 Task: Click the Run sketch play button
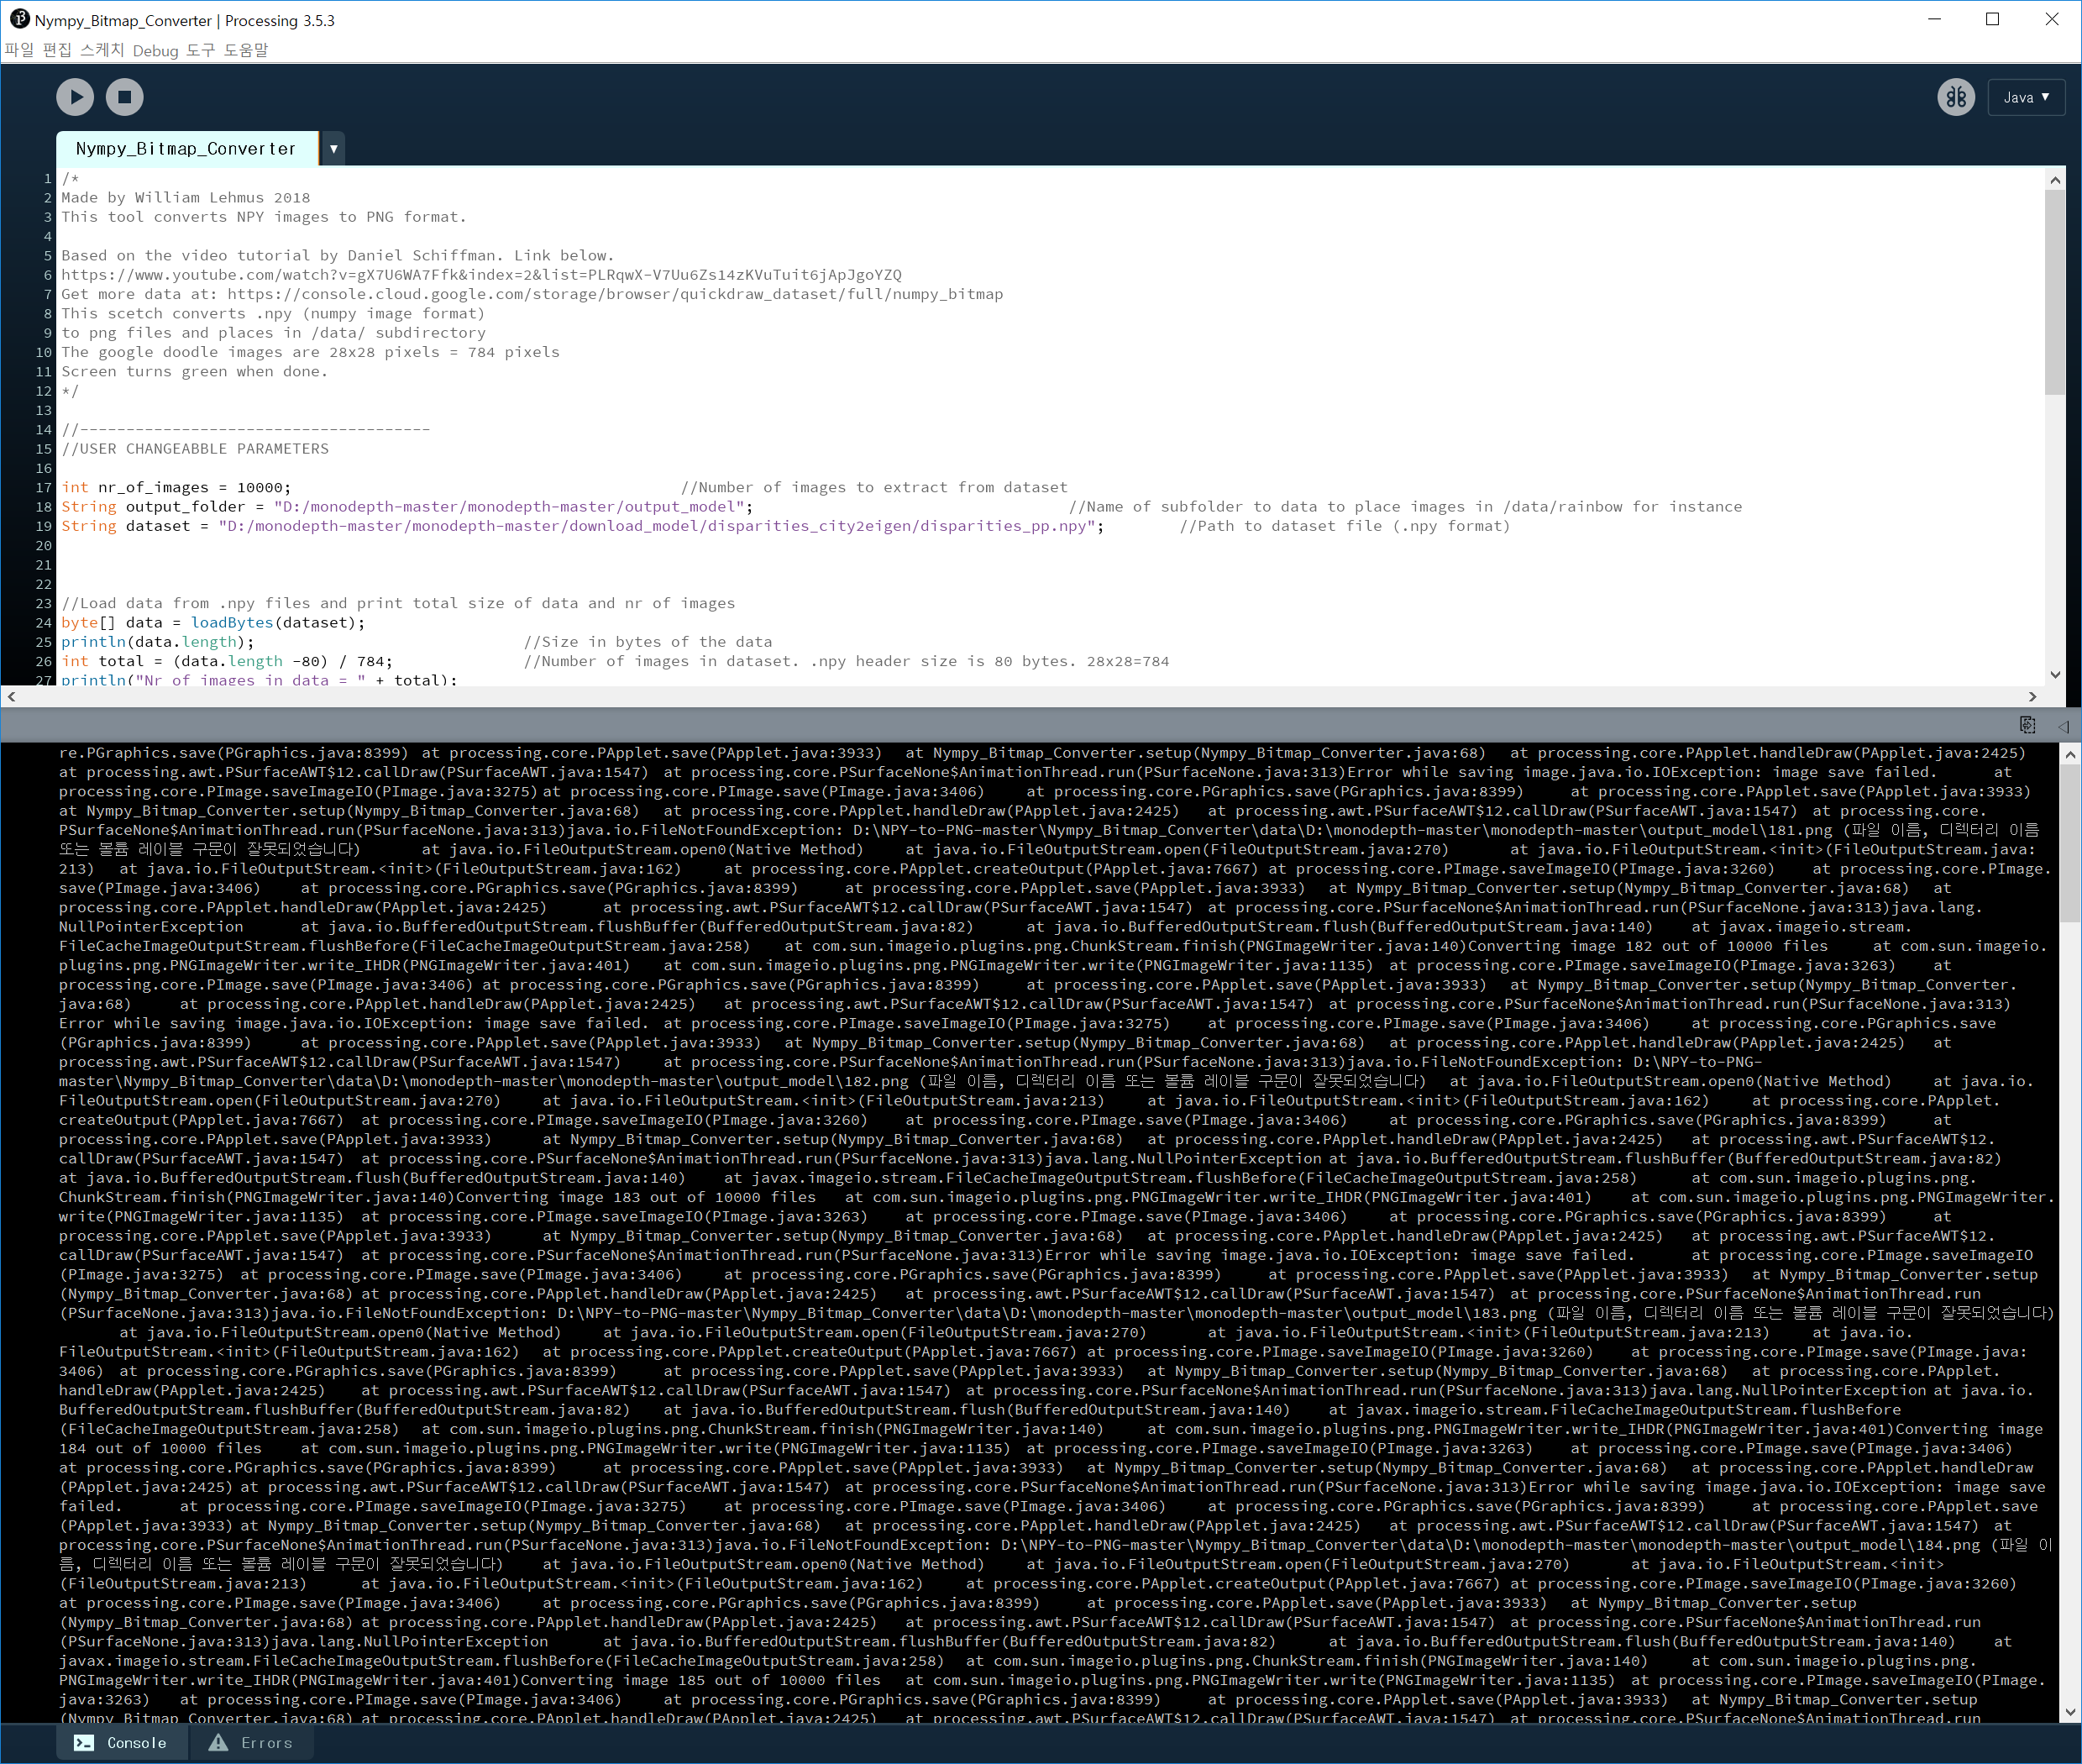[x=75, y=97]
